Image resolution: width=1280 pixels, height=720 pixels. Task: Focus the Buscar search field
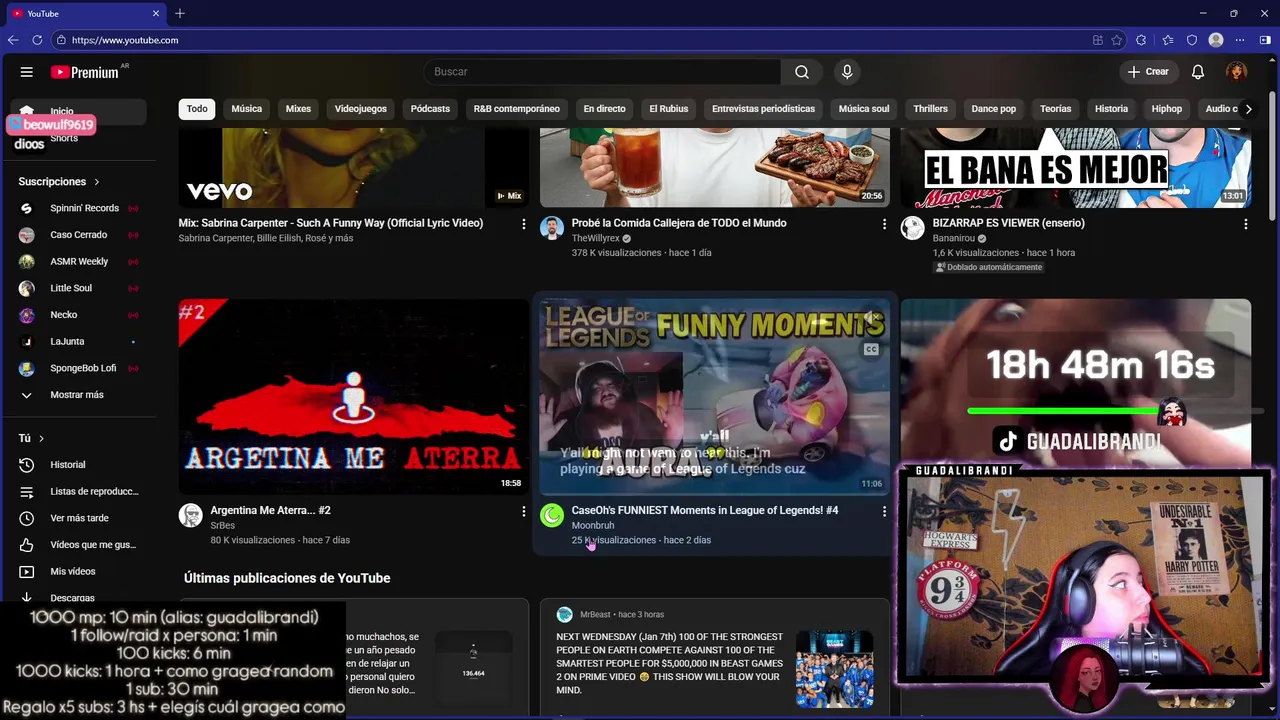click(603, 72)
